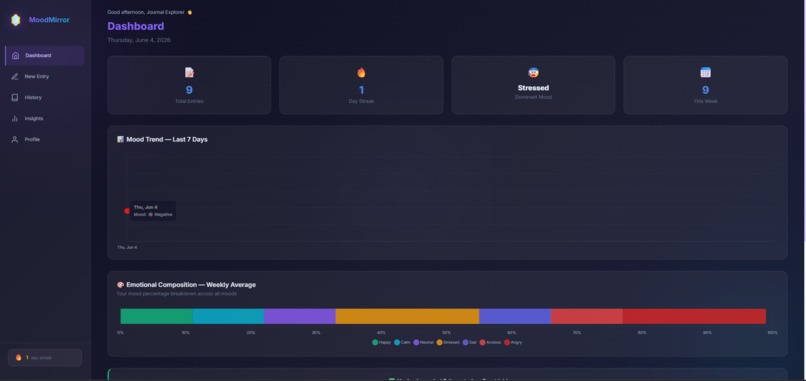Click the date Thursday, June 4, 2026
This screenshot has width=806, height=381.
[x=139, y=40]
